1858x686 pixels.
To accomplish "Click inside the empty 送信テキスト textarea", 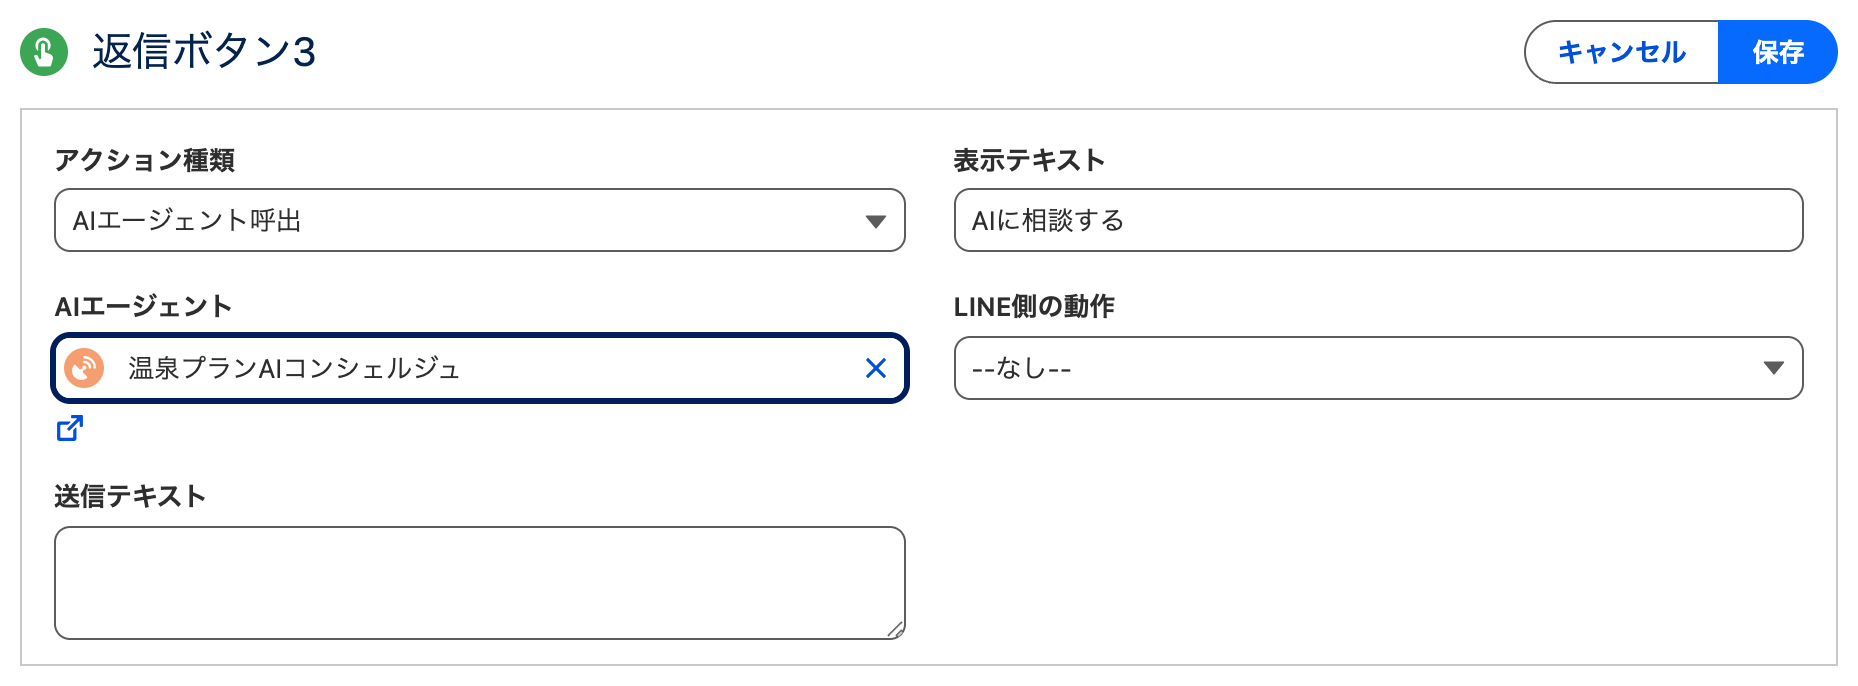I will click(x=480, y=583).
